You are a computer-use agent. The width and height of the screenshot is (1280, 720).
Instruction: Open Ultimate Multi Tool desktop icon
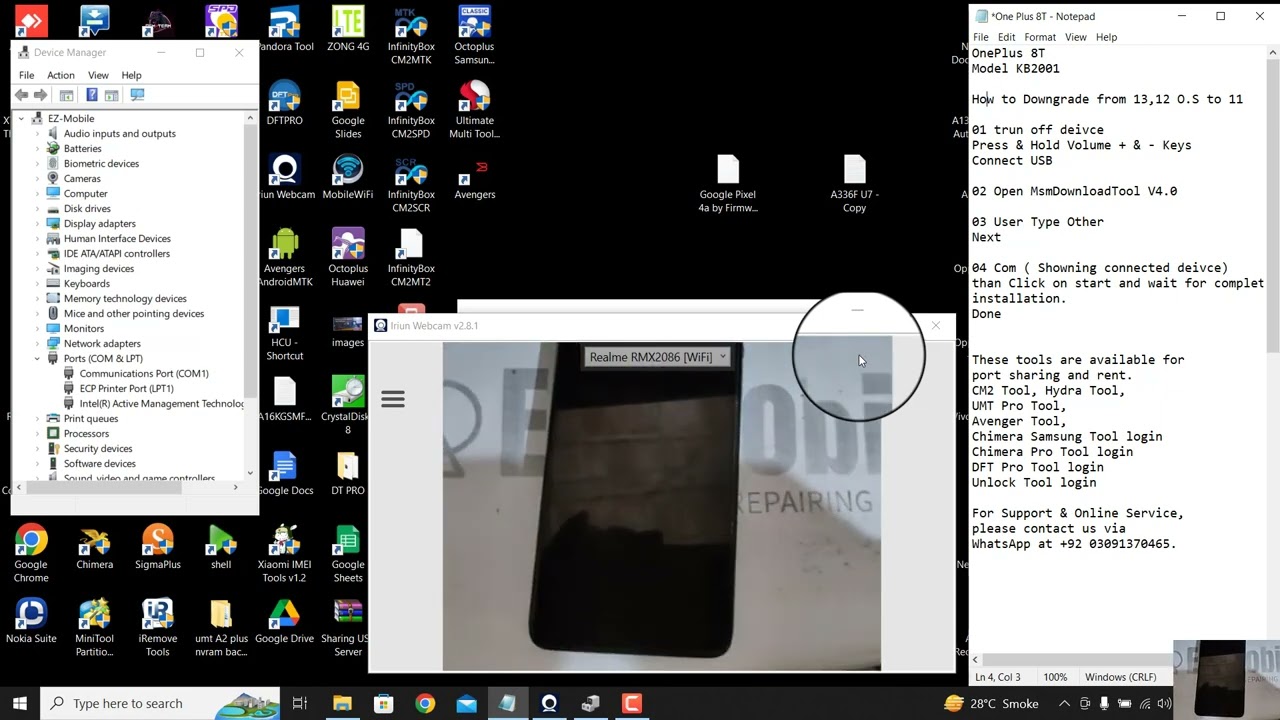click(474, 110)
